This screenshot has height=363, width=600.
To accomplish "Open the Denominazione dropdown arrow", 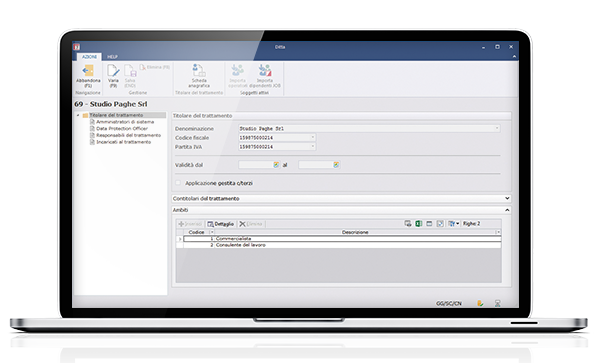I will coord(497,128).
